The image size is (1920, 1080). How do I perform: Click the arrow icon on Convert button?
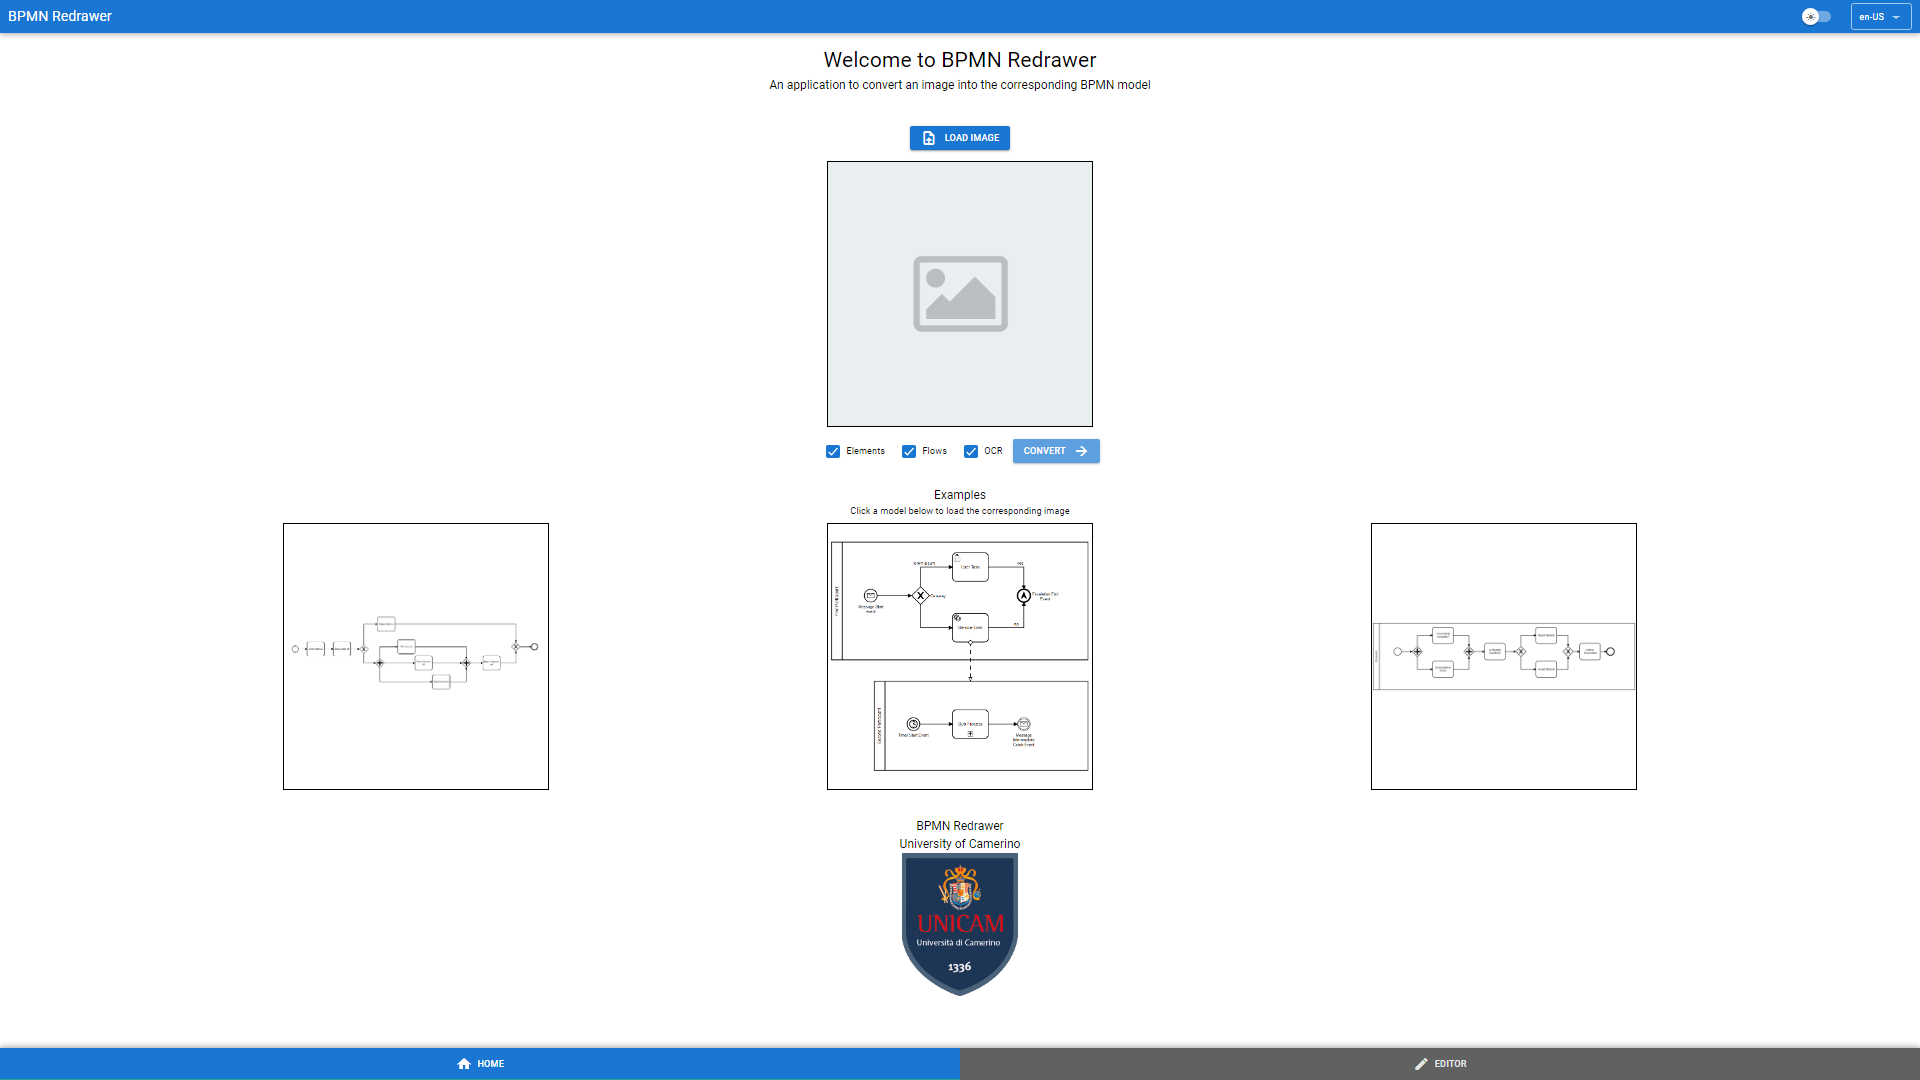pos(1081,451)
